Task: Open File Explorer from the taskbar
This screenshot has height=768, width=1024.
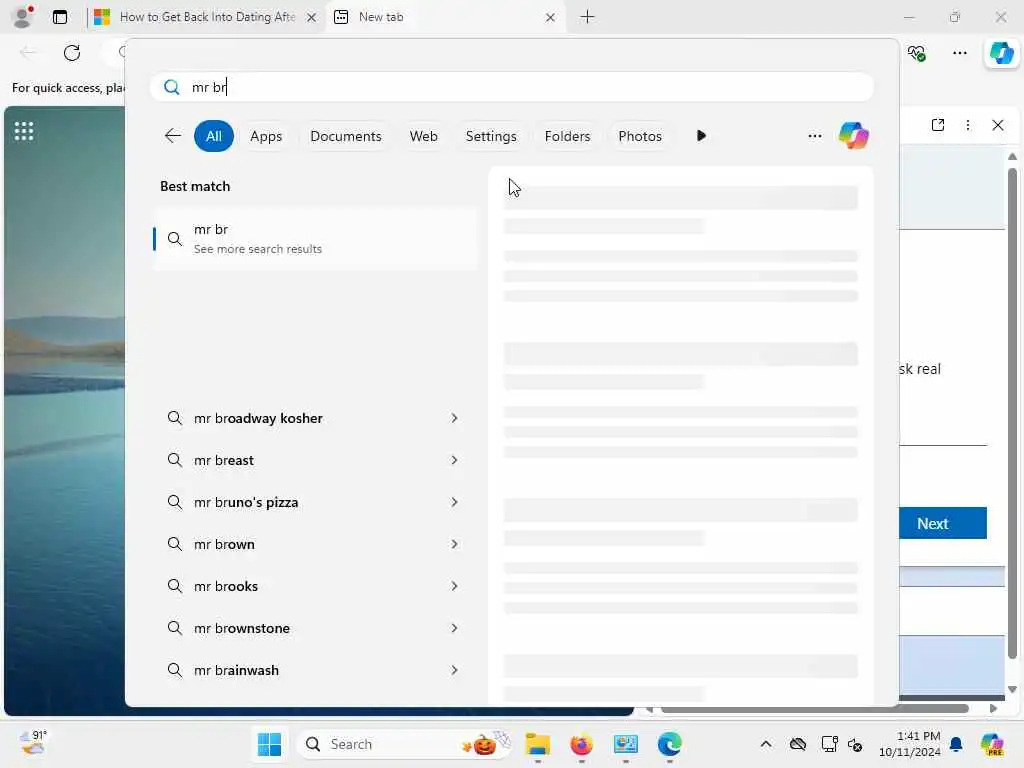Action: click(x=537, y=744)
